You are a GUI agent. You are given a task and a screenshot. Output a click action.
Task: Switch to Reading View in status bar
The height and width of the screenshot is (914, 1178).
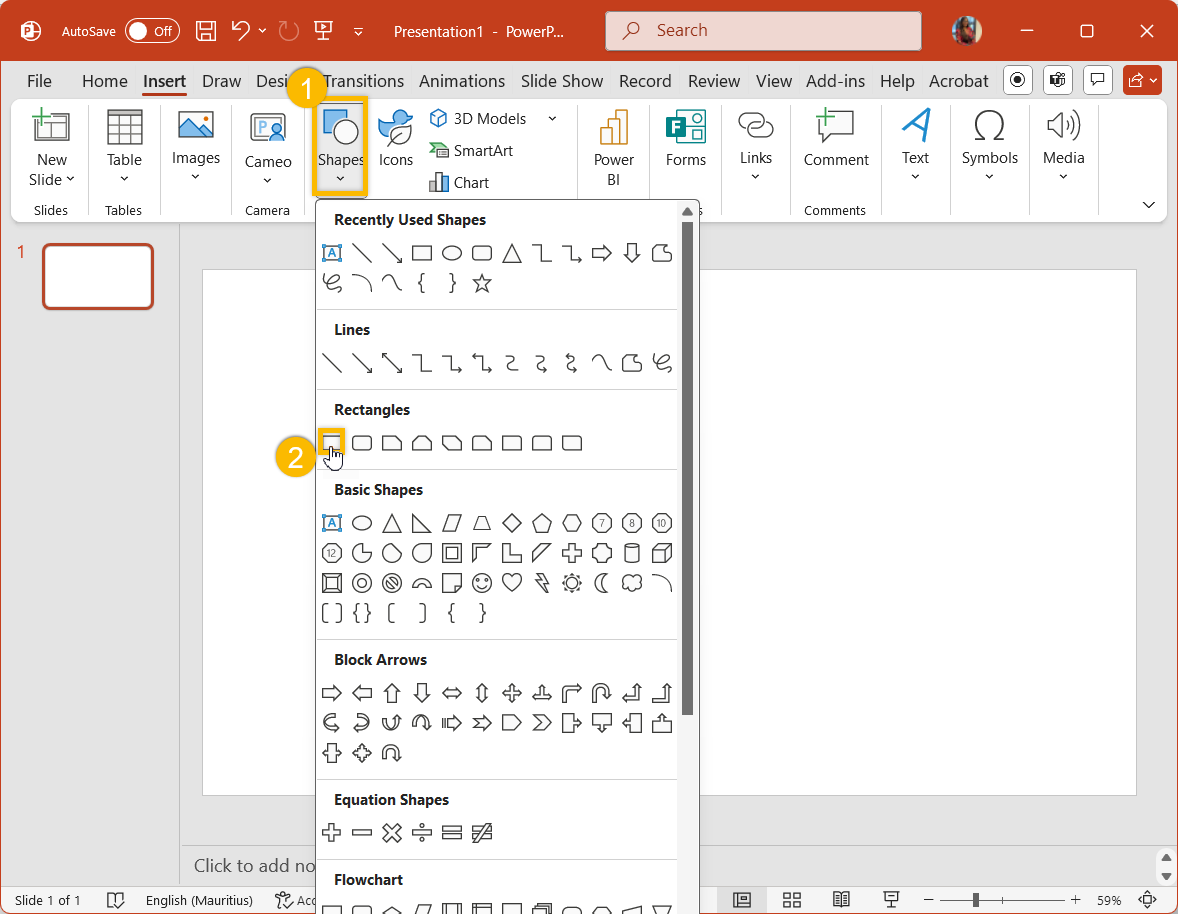point(842,900)
